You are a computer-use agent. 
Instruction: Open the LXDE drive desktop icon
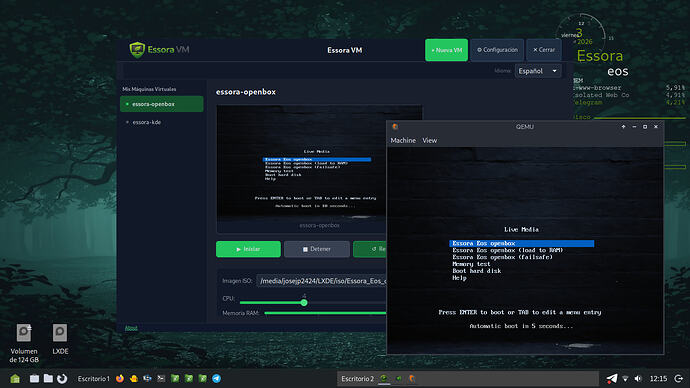pos(60,339)
